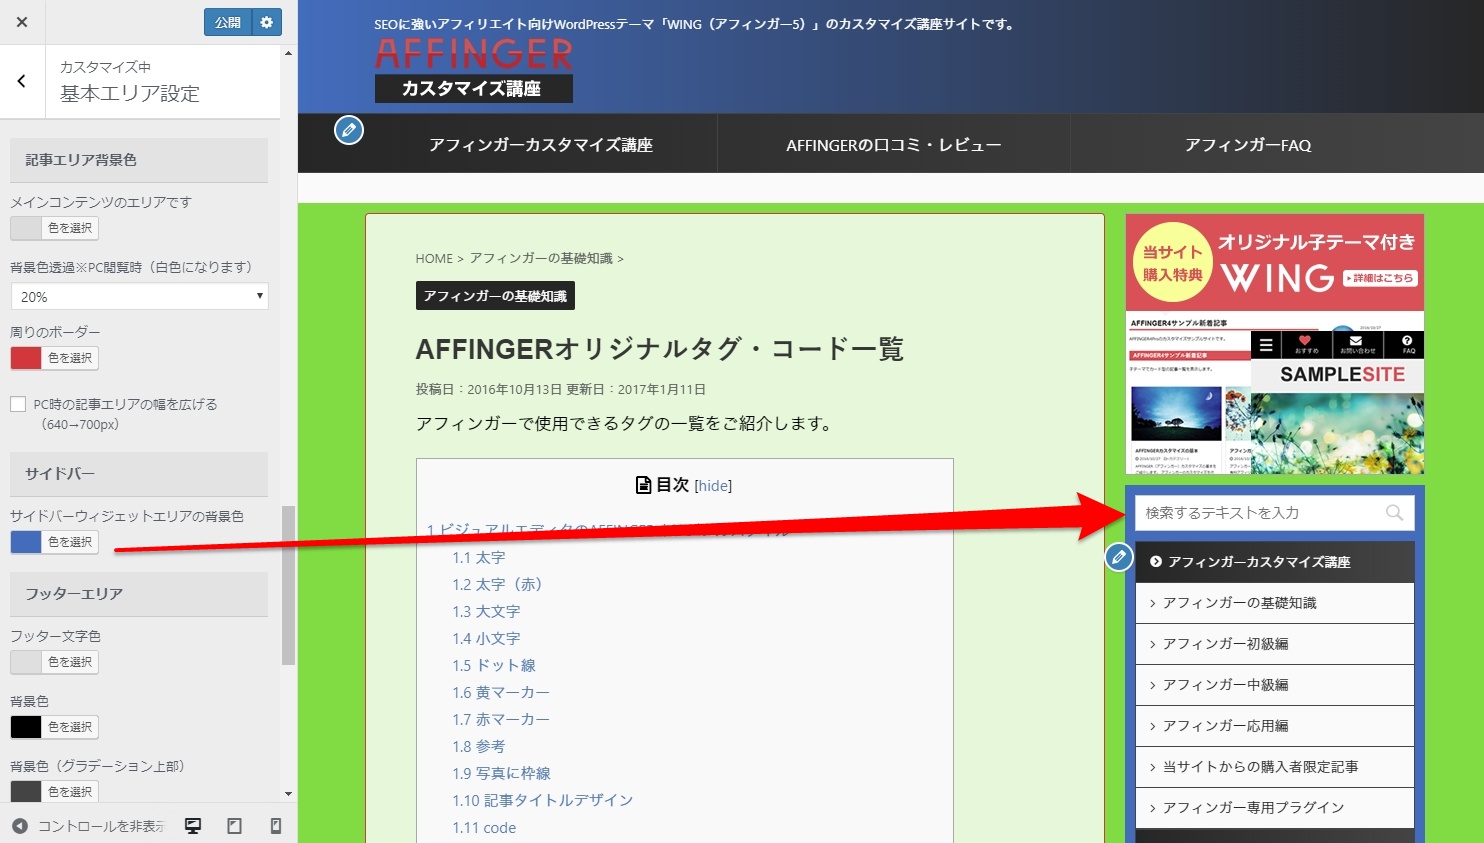Viewport: 1484px width, 843px height.
Task: Click scrollbar down arrow in customizer panel
Action: 288,794
